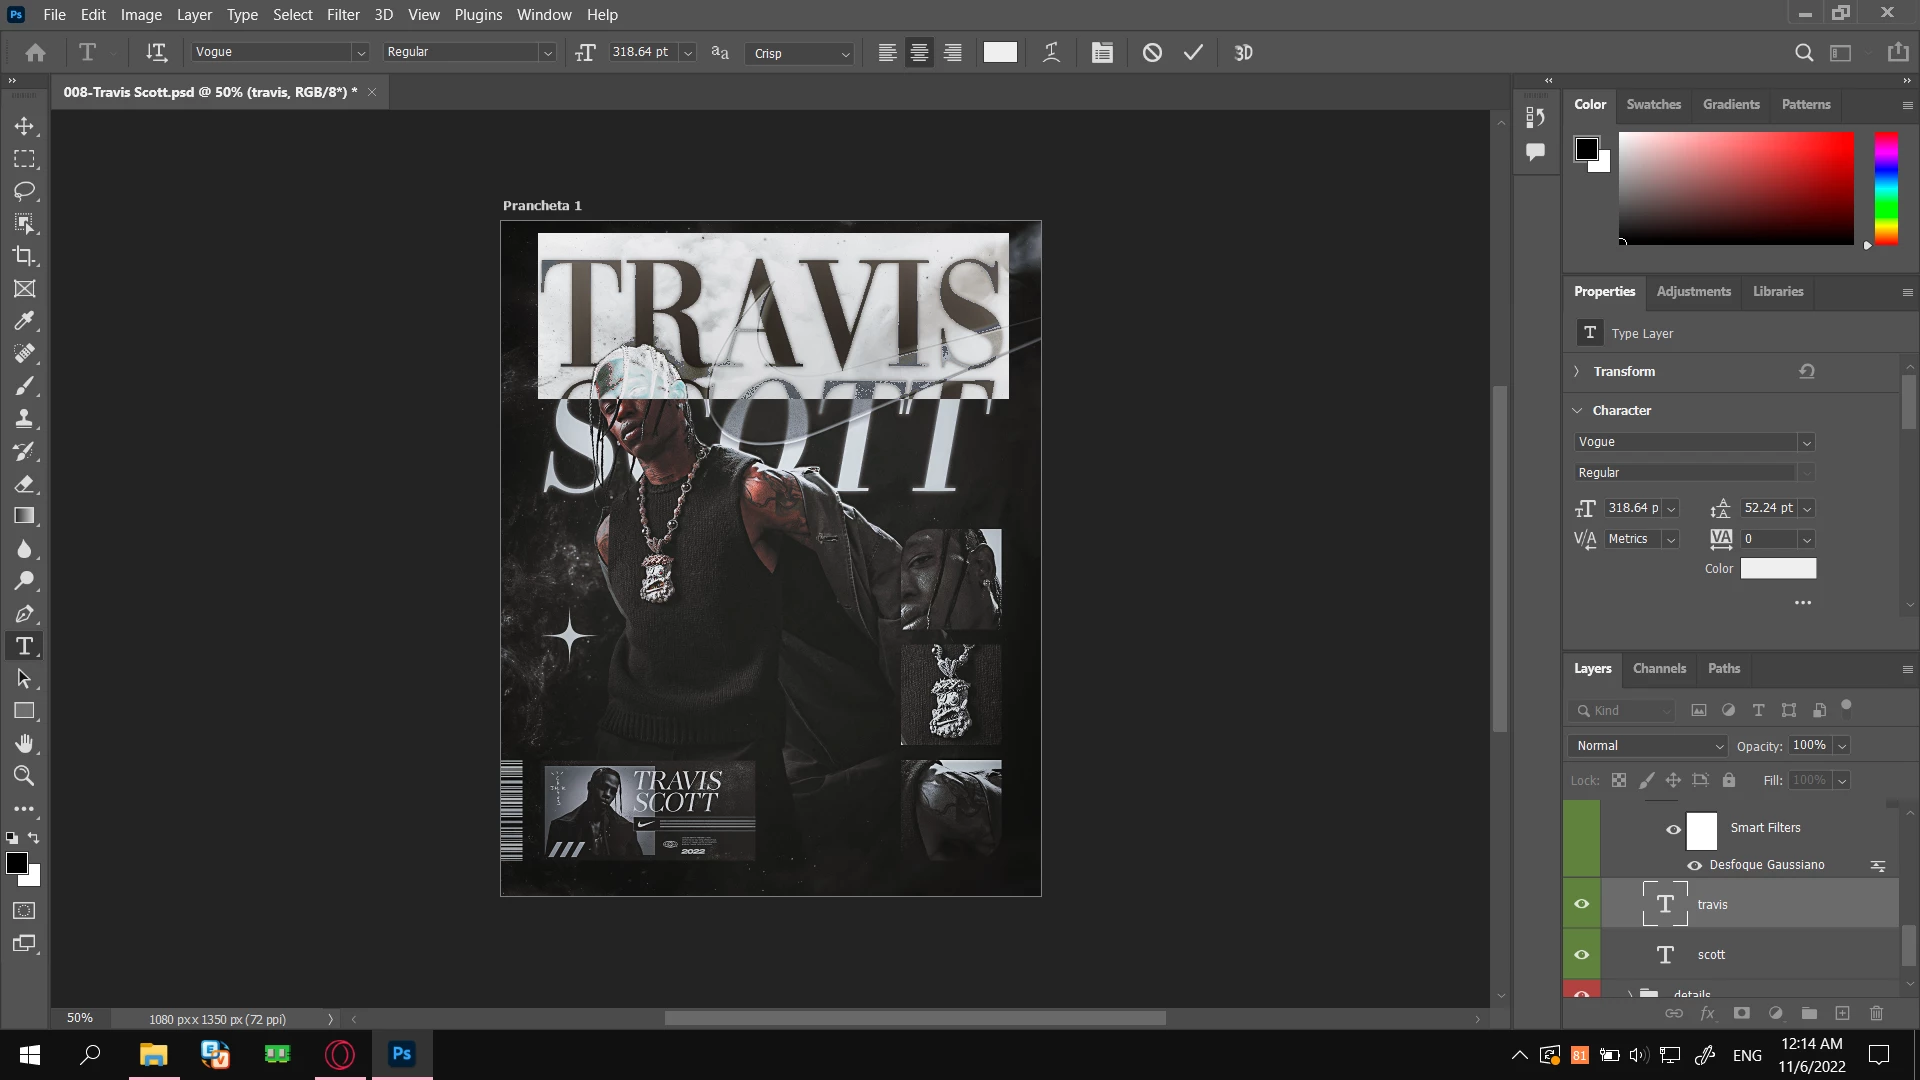
Task: Select the Crop tool
Action: [x=24, y=256]
